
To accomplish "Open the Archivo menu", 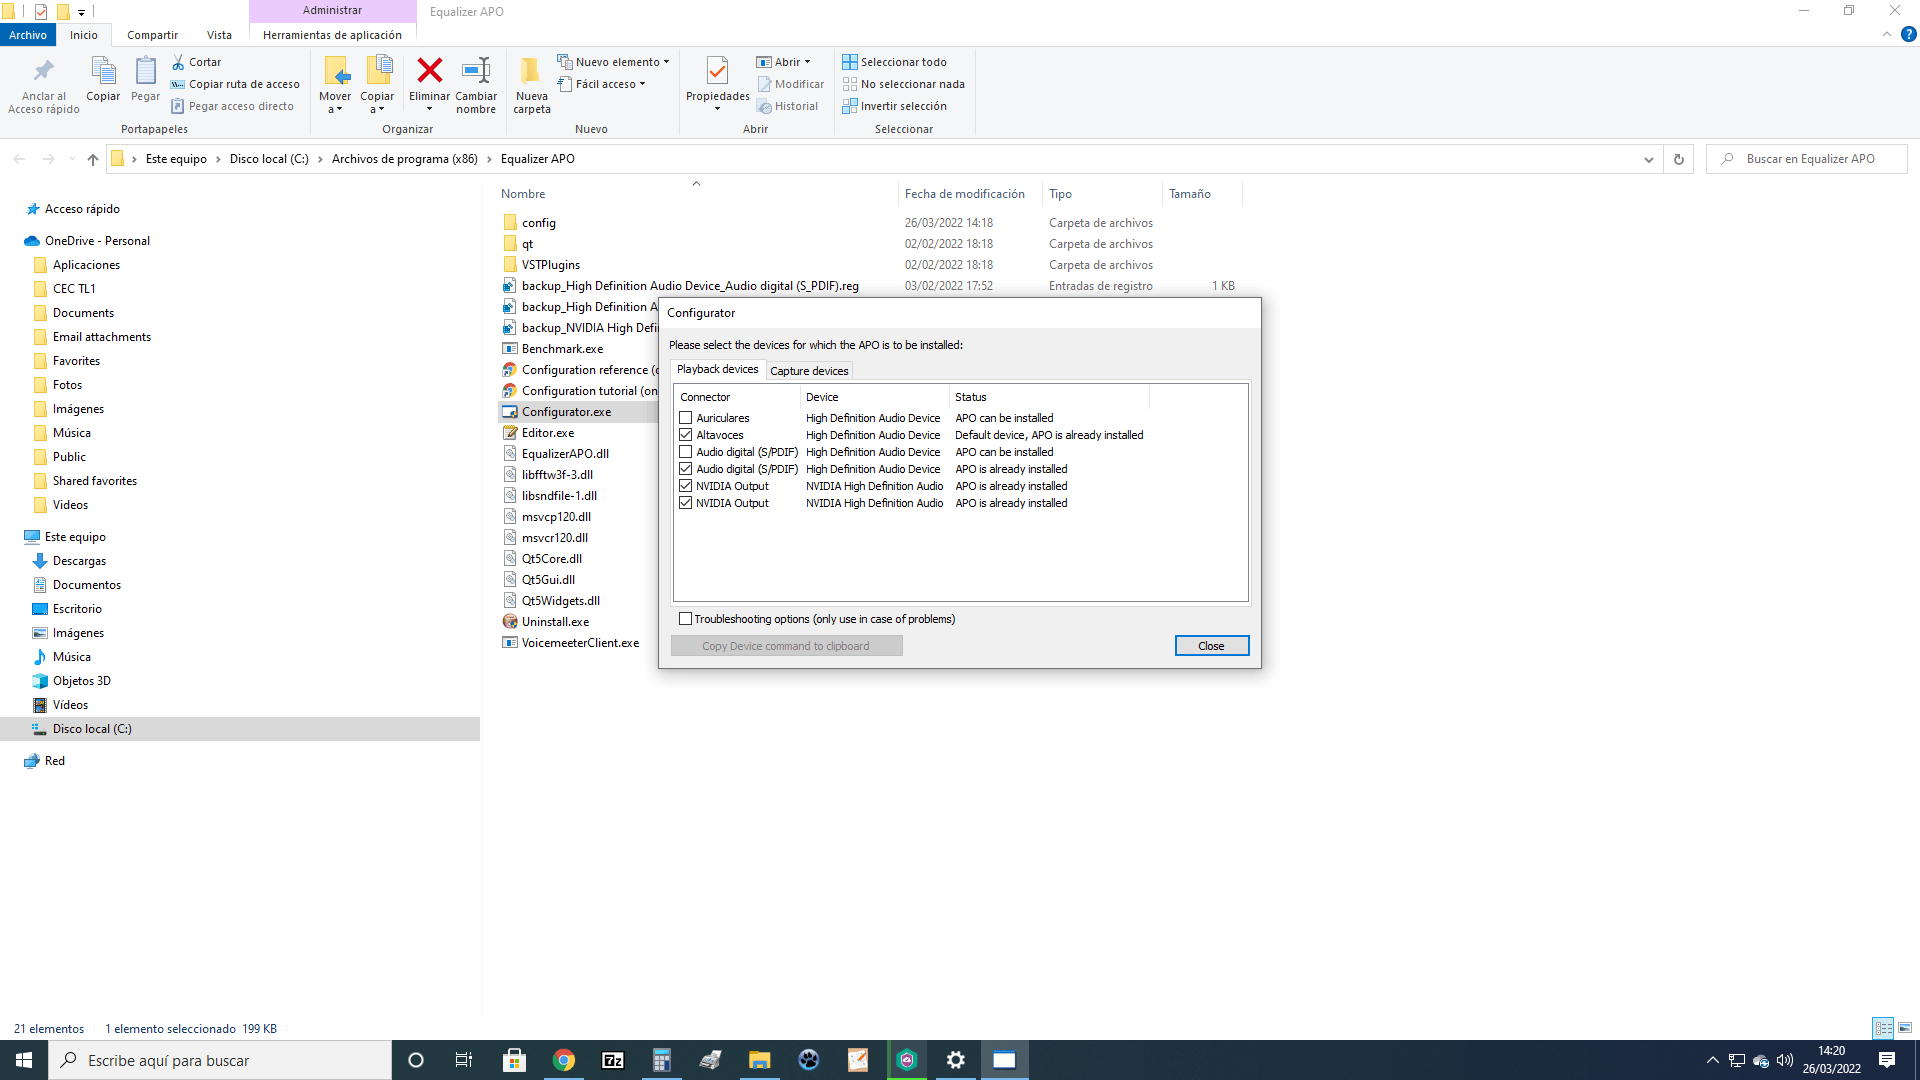I will pos(28,35).
